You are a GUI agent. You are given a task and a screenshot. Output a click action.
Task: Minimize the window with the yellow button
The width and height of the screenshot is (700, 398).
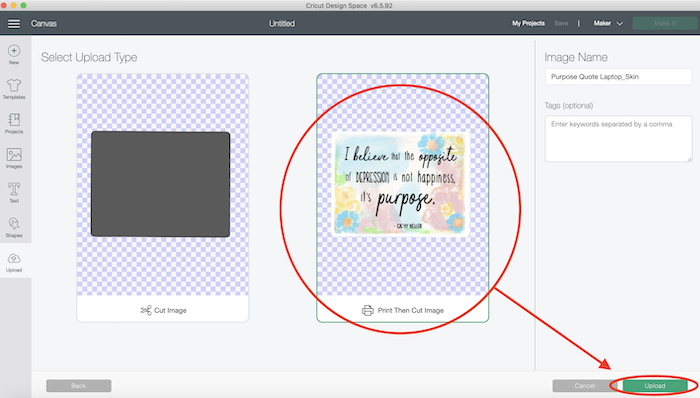[13, 5]
